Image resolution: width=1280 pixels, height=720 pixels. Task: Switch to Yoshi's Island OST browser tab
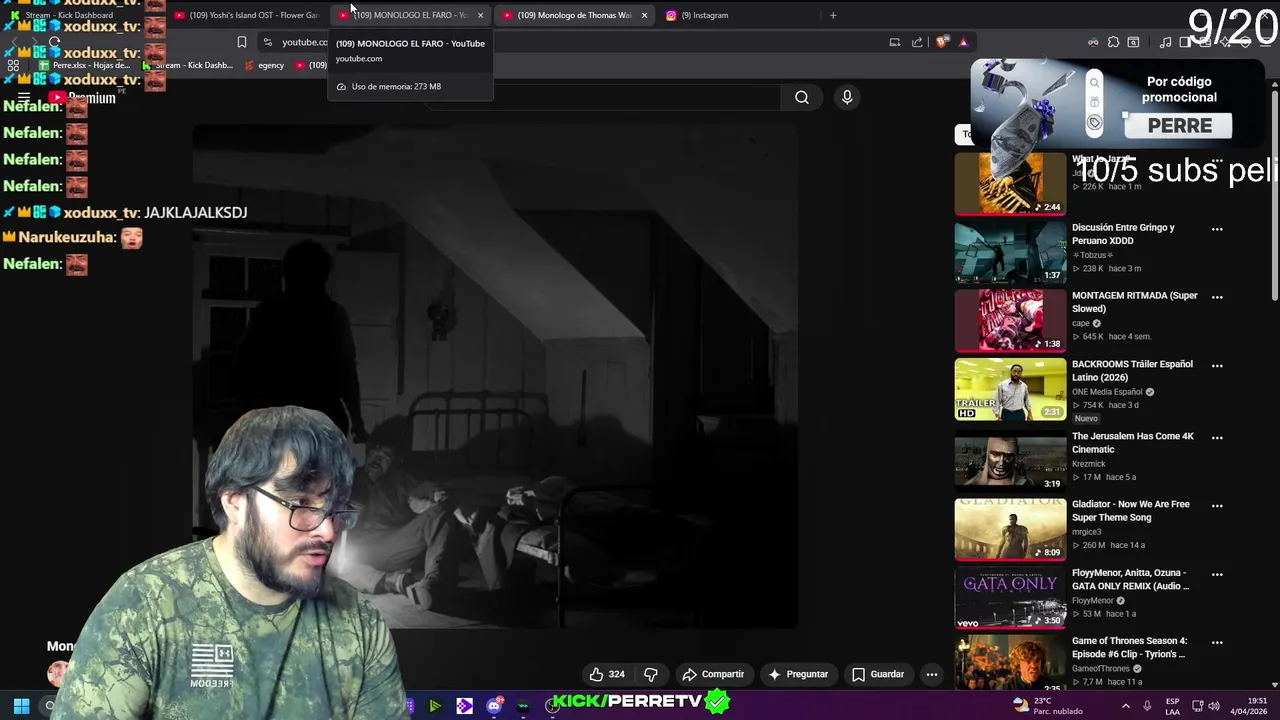click(246, 15)
